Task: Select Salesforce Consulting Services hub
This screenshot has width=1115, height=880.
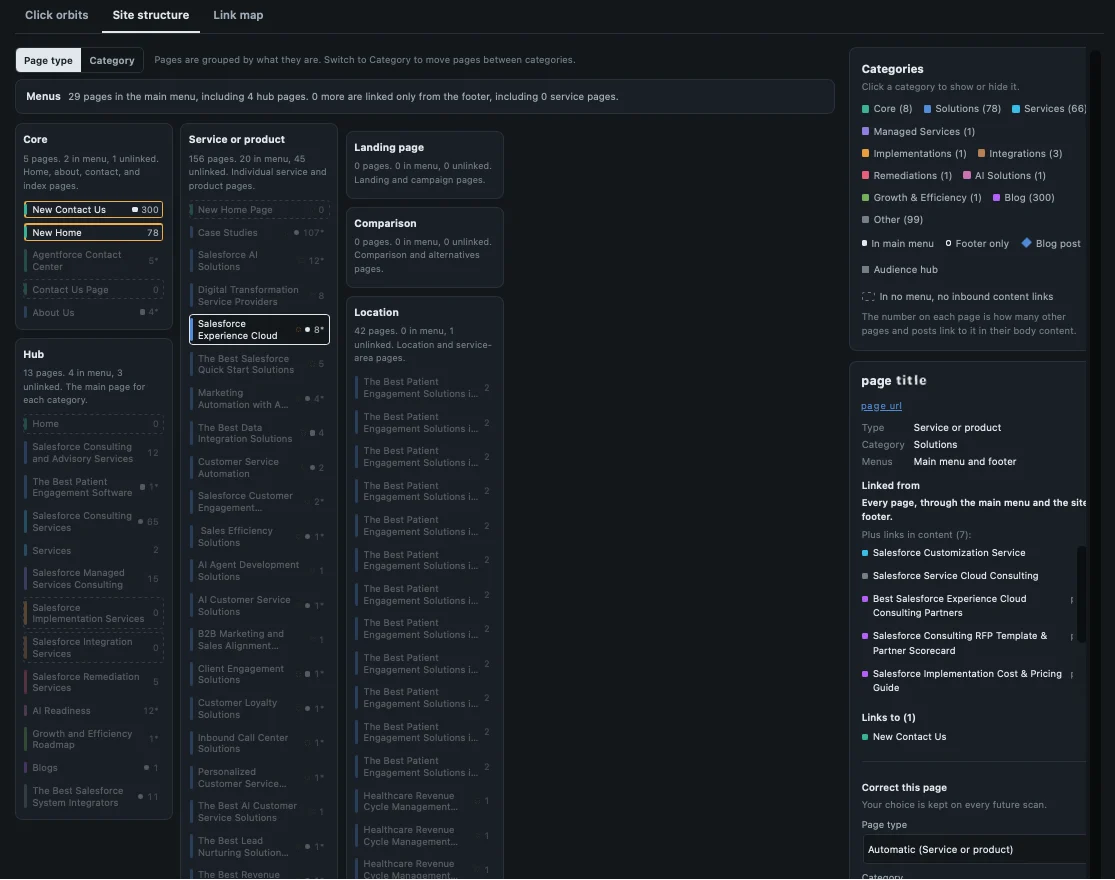Action: point(93,522)
